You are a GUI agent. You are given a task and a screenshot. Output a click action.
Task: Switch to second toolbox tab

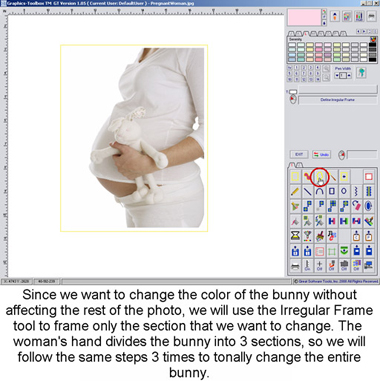[299, 165]
